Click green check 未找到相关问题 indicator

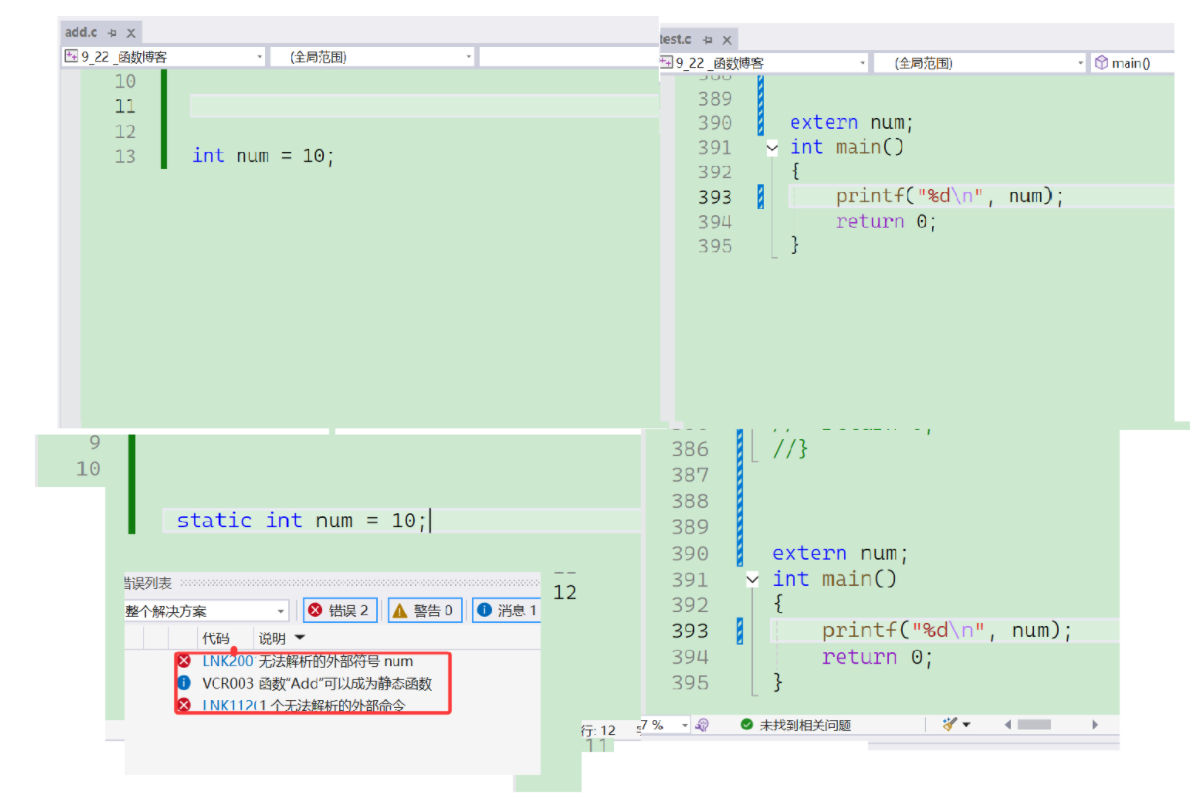point(795,724)
